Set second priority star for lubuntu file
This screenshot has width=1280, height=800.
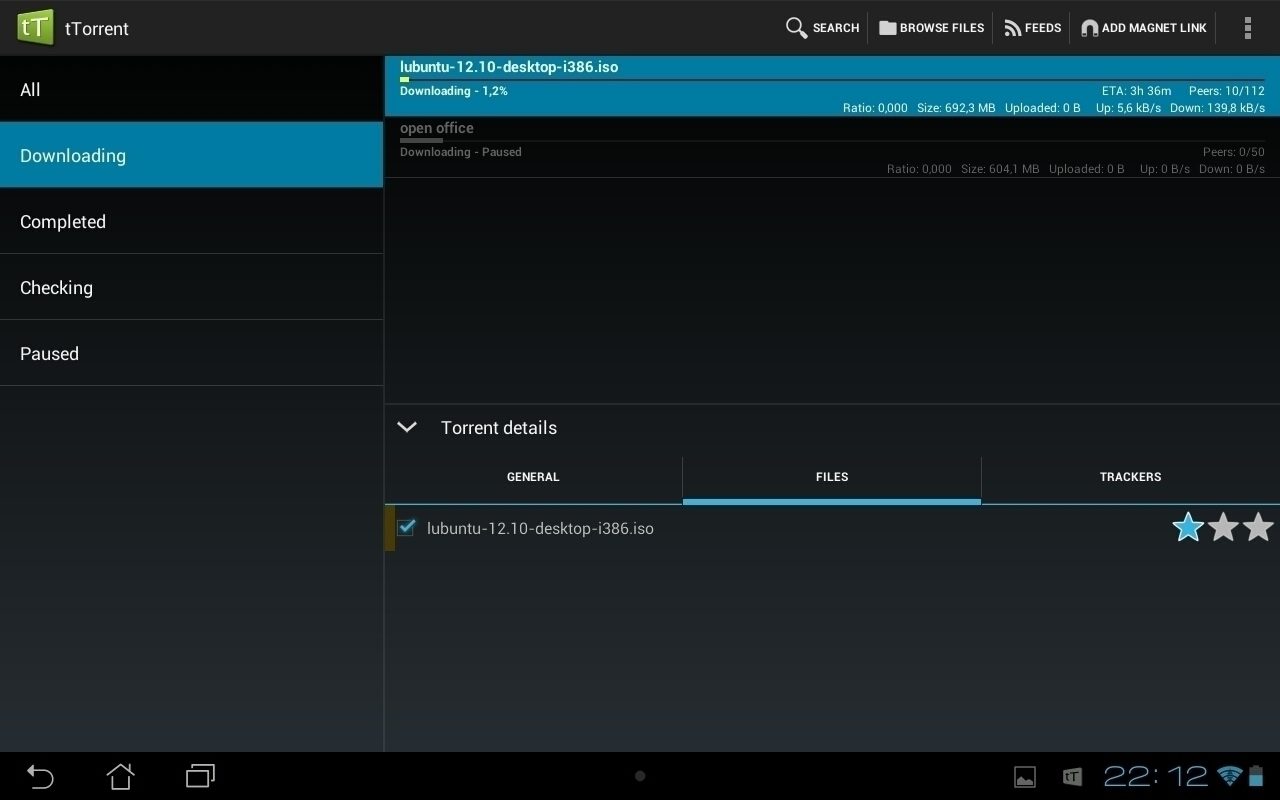tap(1223, 527)
